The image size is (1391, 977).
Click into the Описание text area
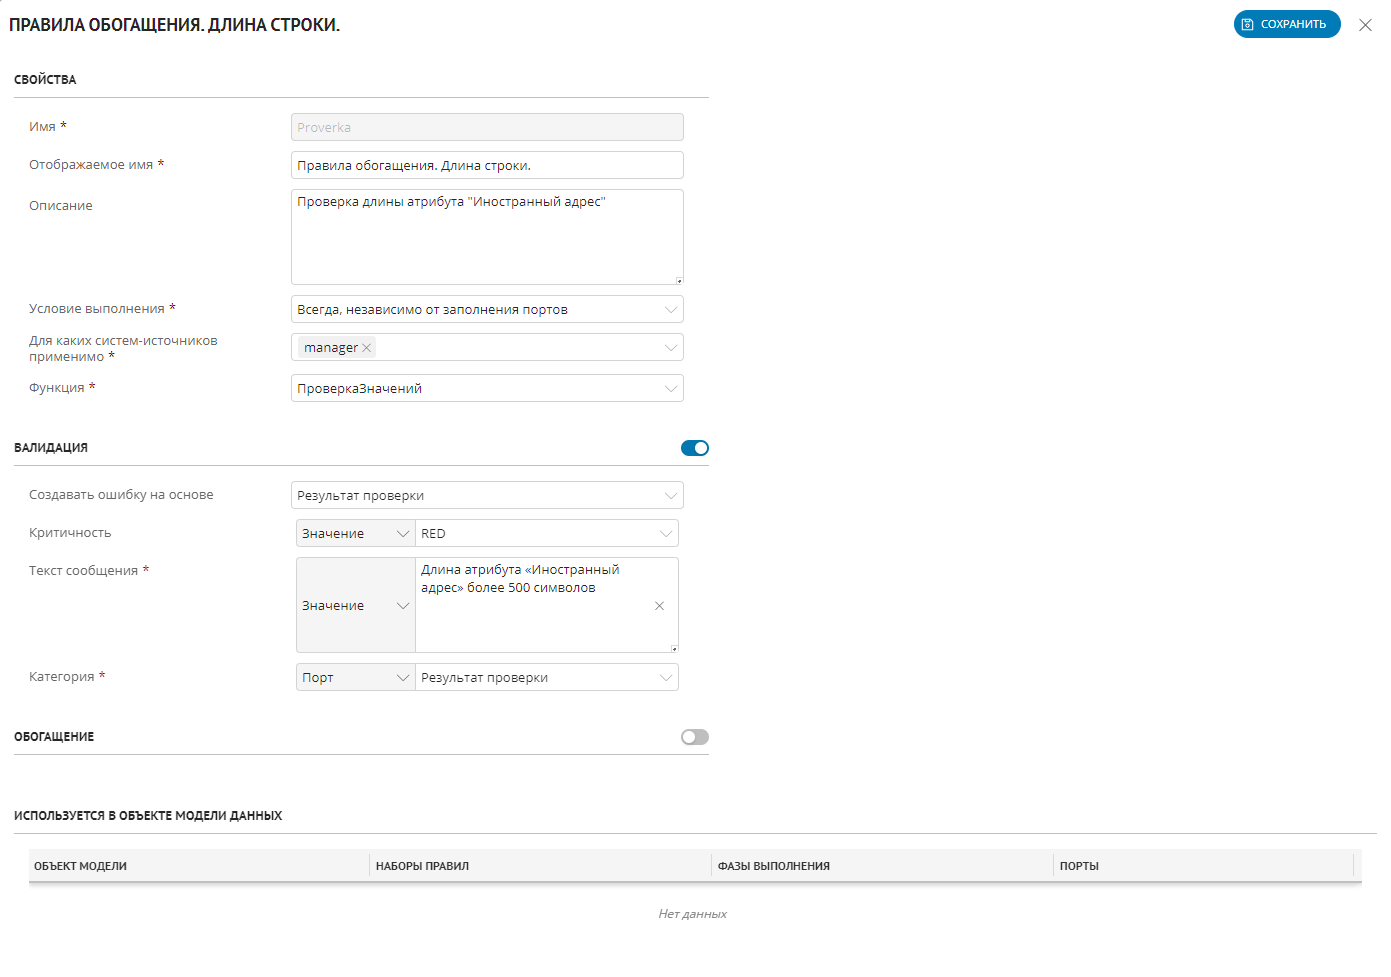tap(487, 240)
